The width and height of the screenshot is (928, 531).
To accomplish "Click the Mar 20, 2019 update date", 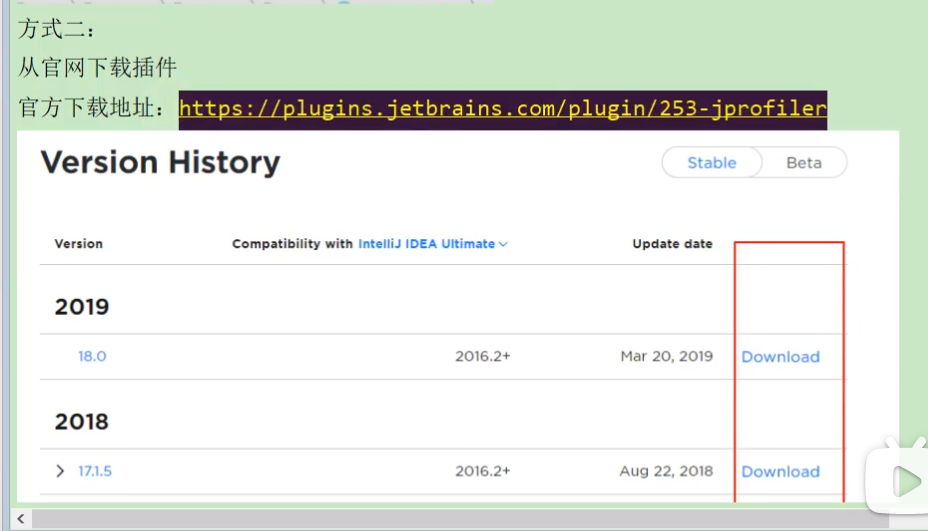I will pos(666,357).
